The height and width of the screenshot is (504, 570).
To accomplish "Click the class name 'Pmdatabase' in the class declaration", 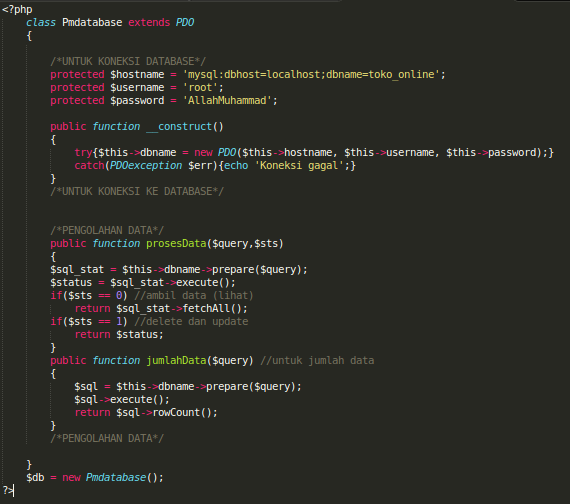I will pyautogui.click(x=92, y=23).
